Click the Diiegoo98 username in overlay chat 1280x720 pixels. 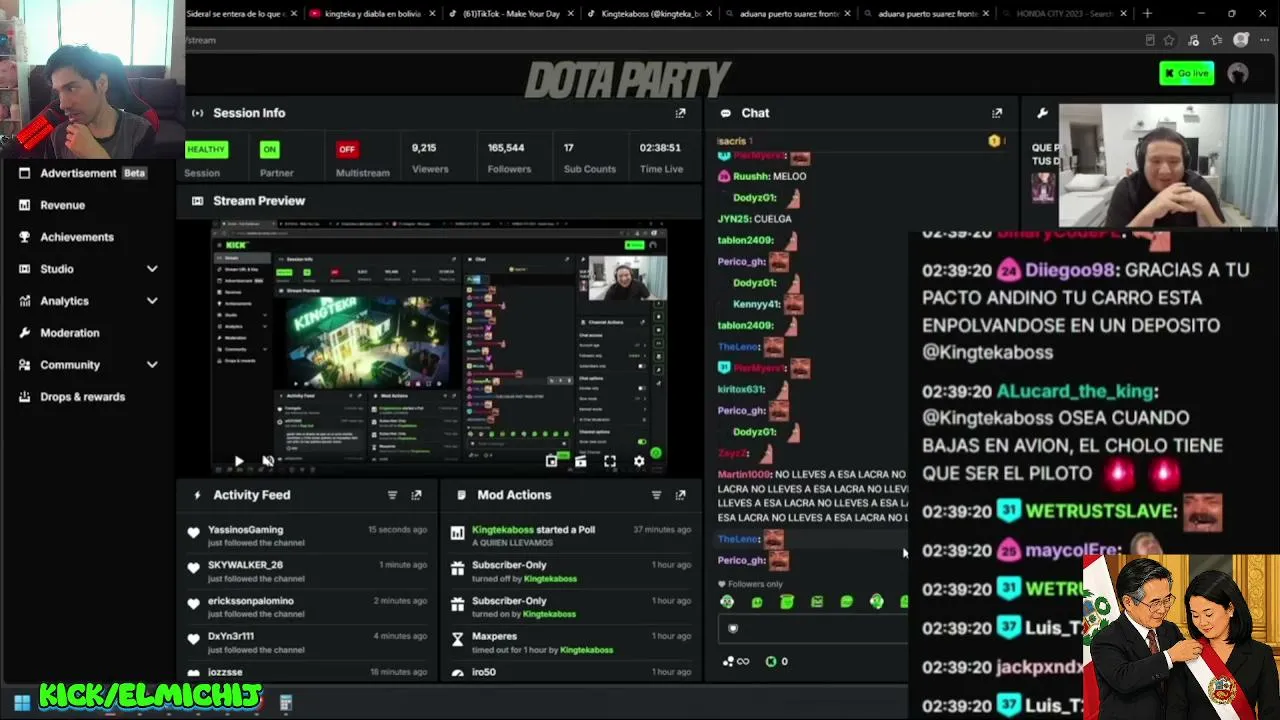point(1069,270)
